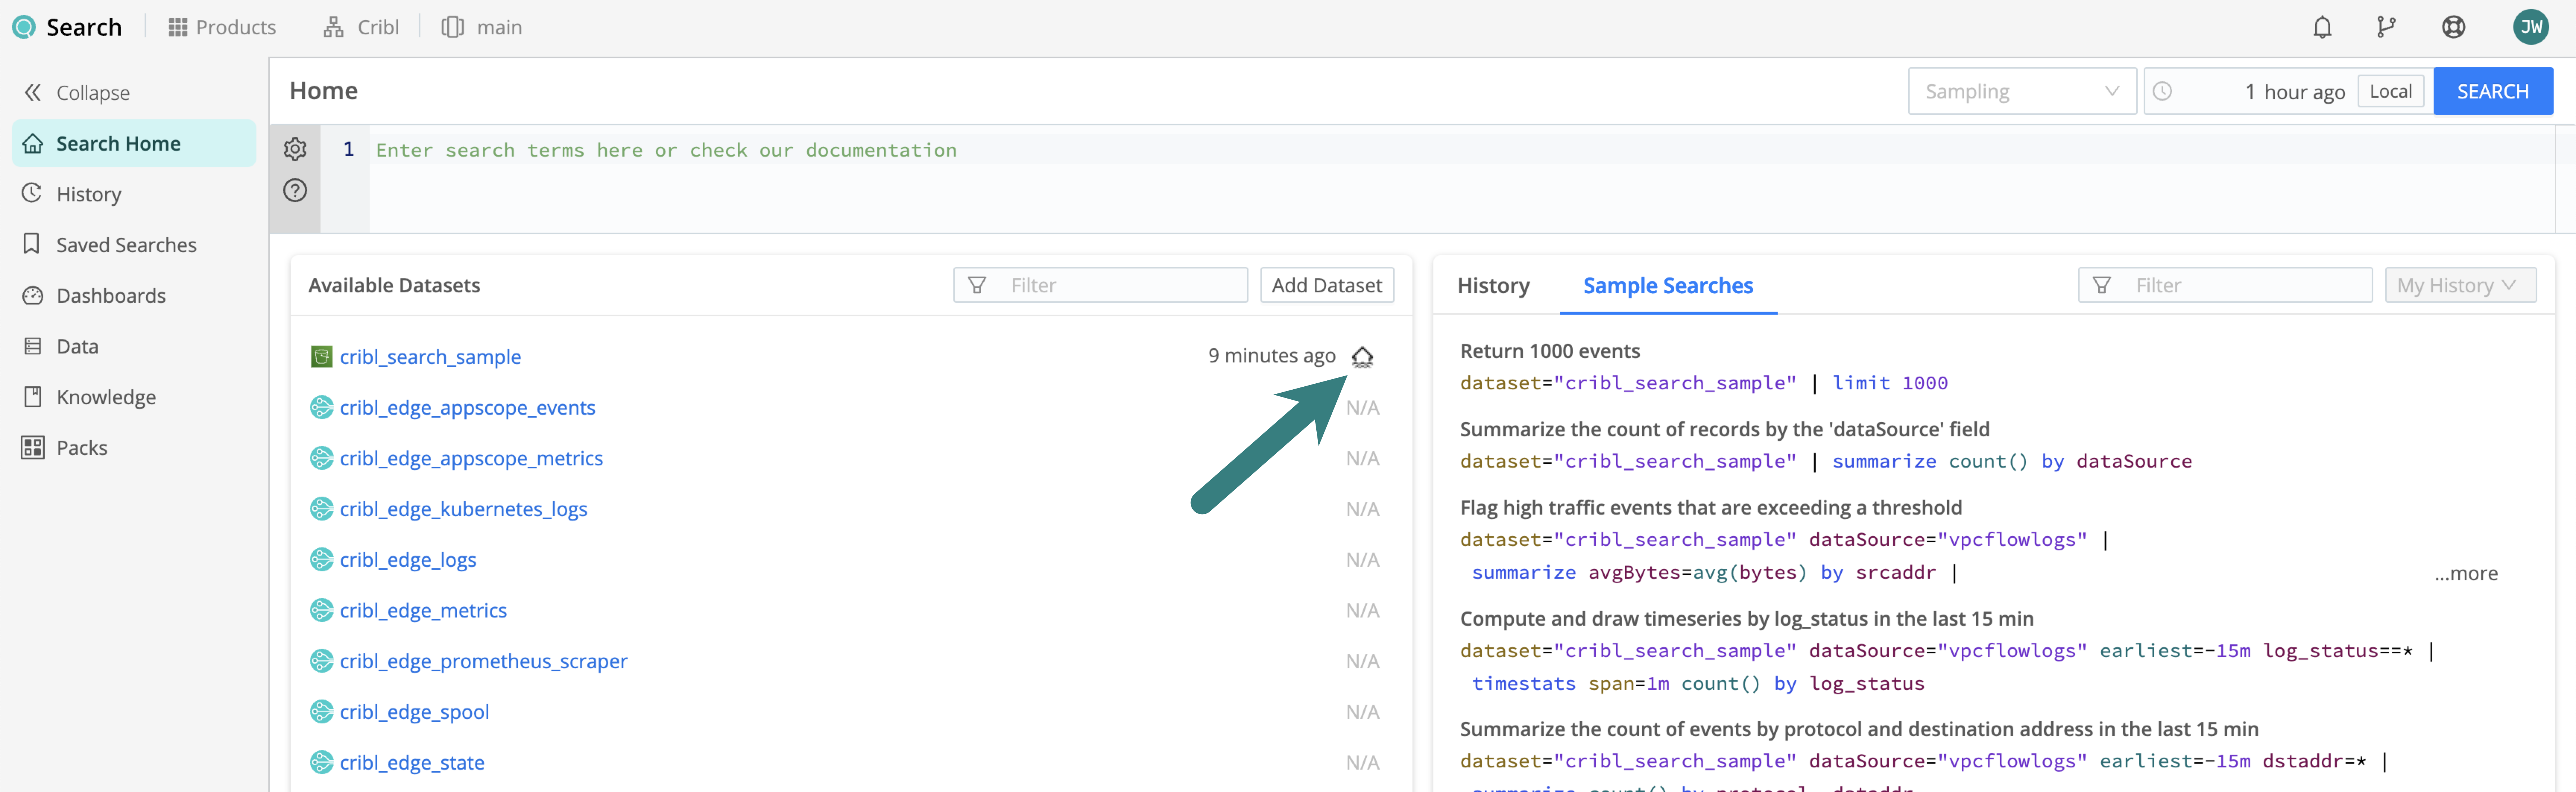
Task: Open the Packs section
Action: point(65,448)
